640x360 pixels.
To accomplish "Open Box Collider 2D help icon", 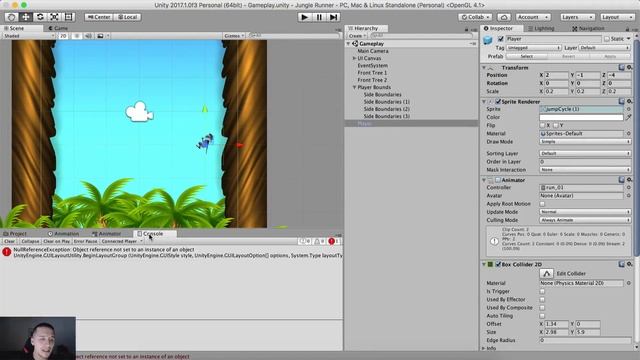I will 621,264.
